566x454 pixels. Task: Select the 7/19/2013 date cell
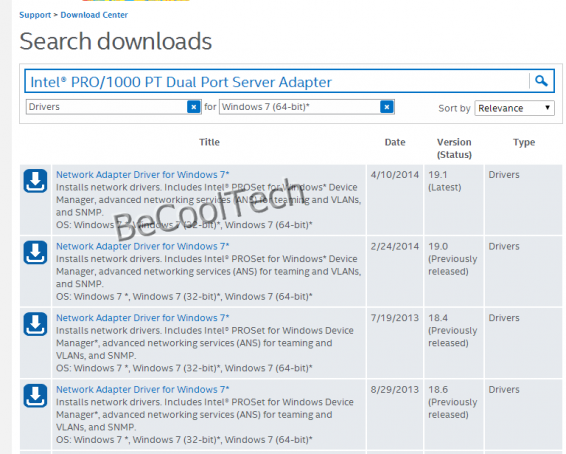click(x=395, y=343)
